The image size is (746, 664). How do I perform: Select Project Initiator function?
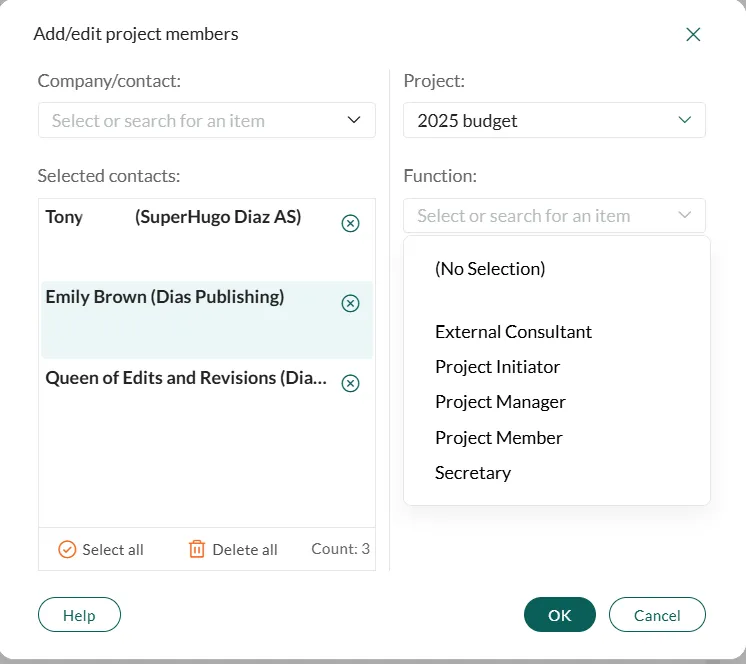497,367
